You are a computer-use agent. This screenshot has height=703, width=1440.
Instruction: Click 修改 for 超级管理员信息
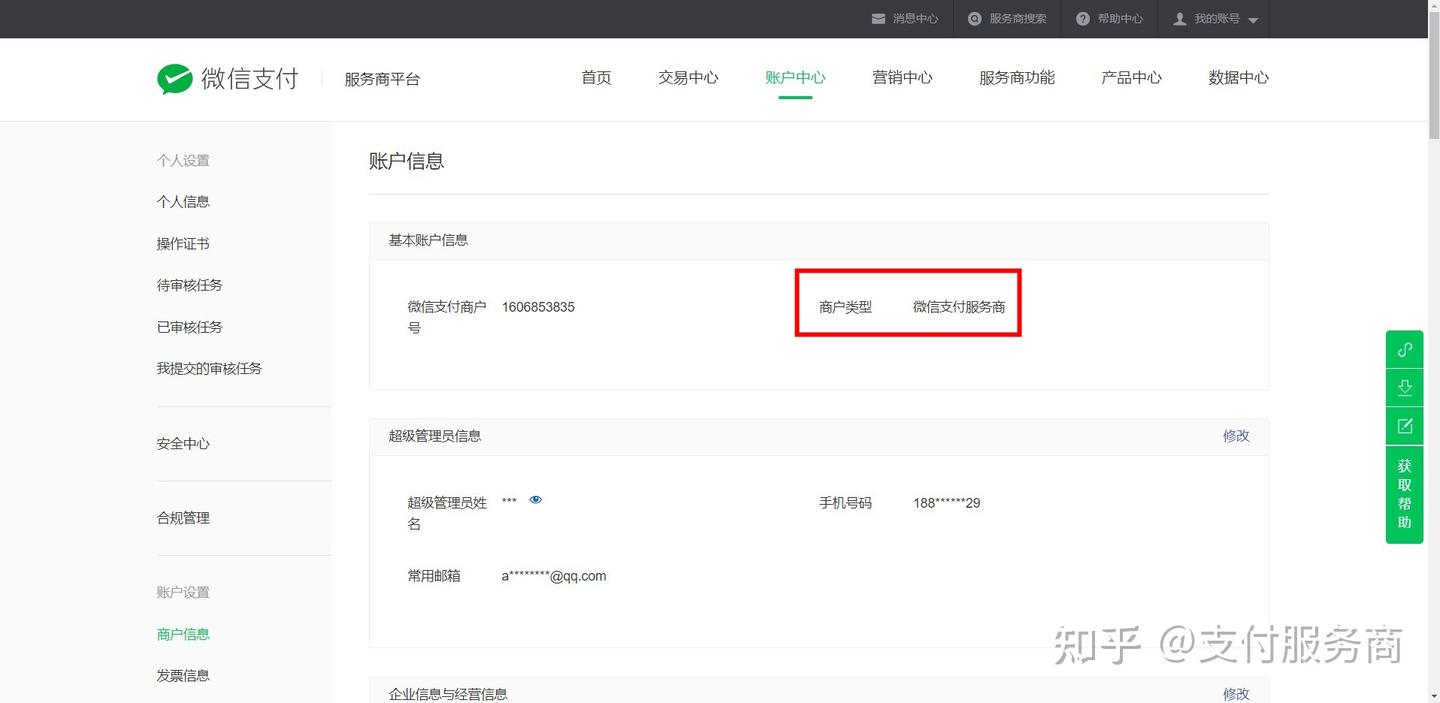coord(1236,436)
